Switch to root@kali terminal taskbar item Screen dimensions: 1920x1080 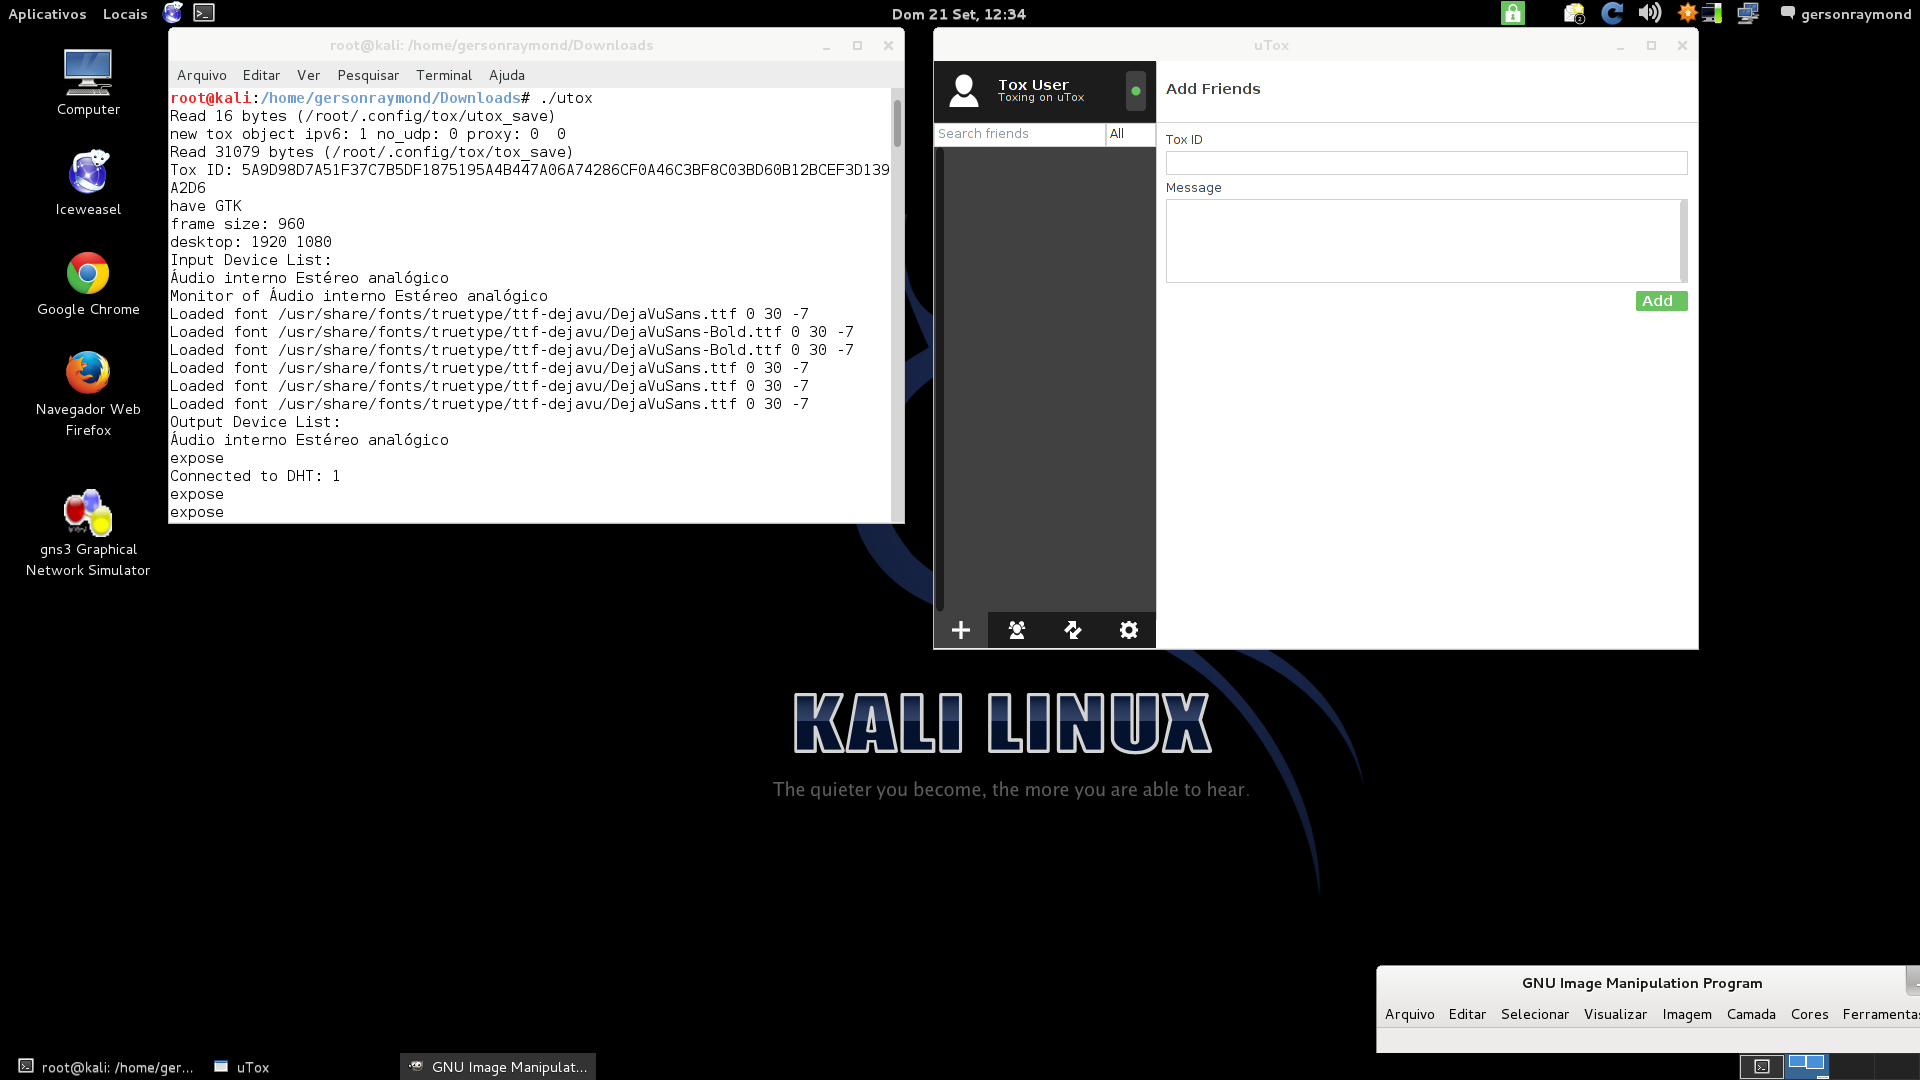(105, 1067)
